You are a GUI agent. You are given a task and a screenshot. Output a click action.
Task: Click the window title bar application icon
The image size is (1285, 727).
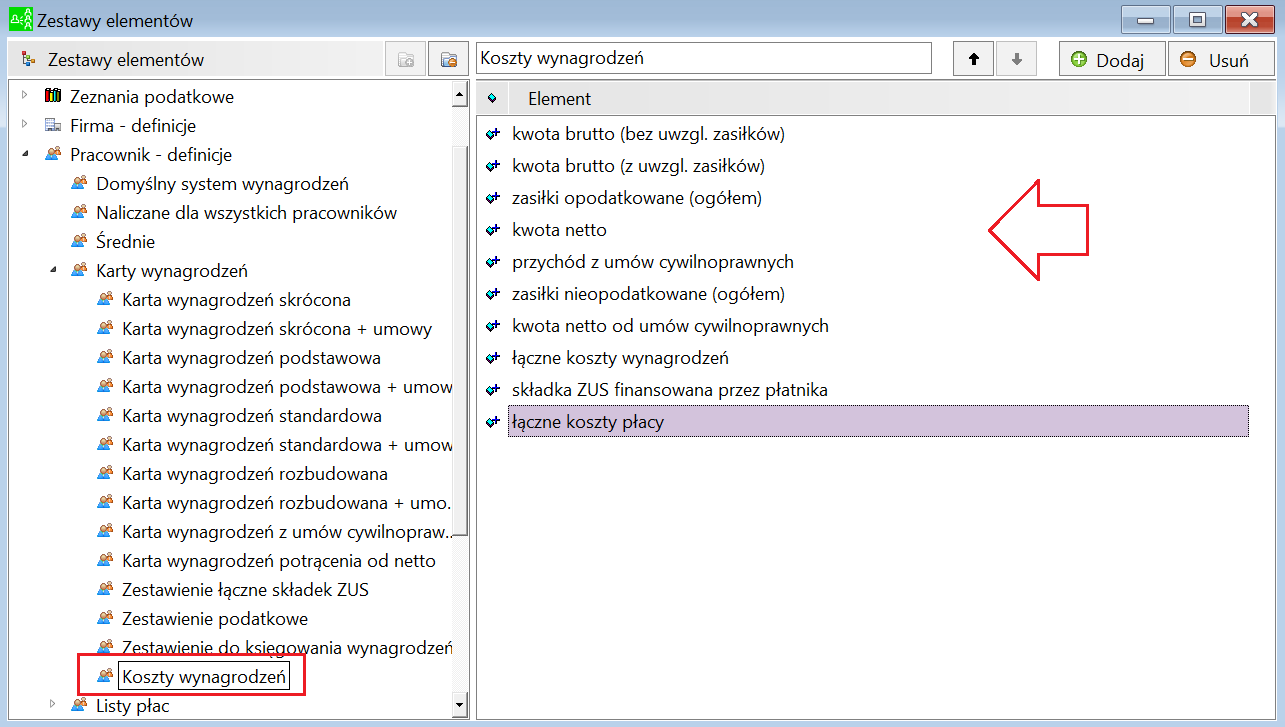20,19
